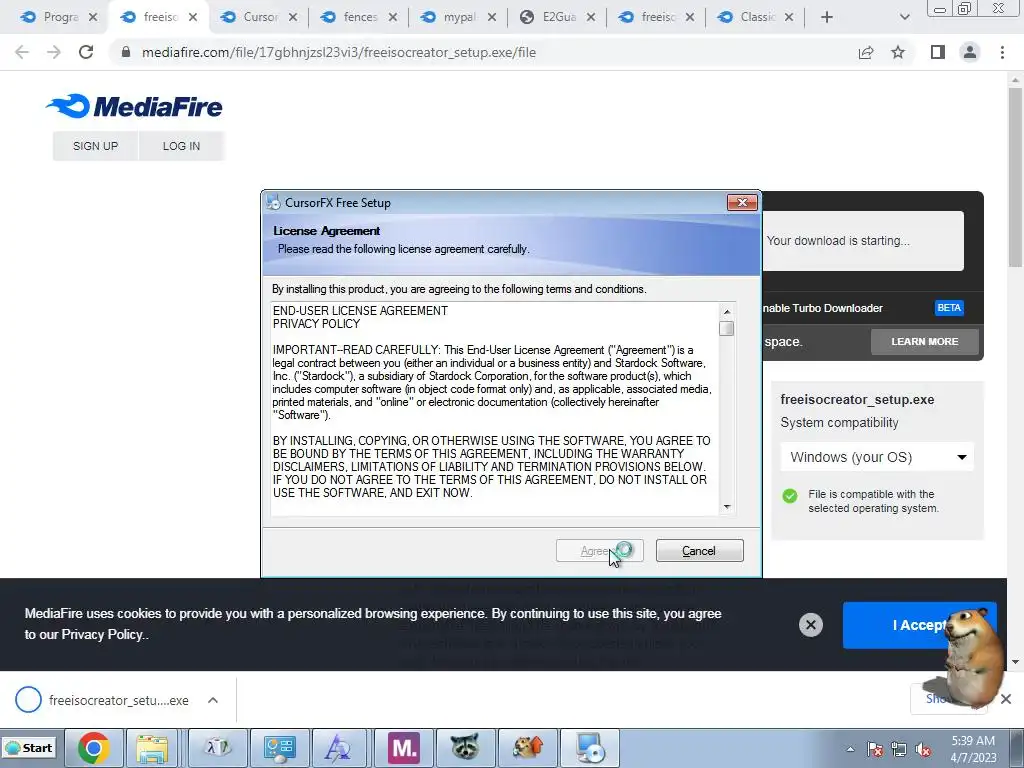Click the CursorFX Setup title bar icon

274,202
